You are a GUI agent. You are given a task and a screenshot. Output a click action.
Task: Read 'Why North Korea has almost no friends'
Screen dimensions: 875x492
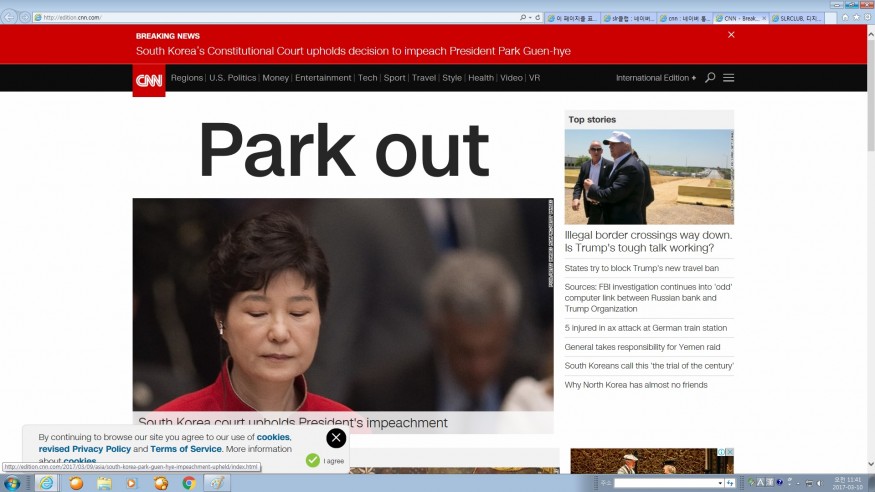pos(635,385)
